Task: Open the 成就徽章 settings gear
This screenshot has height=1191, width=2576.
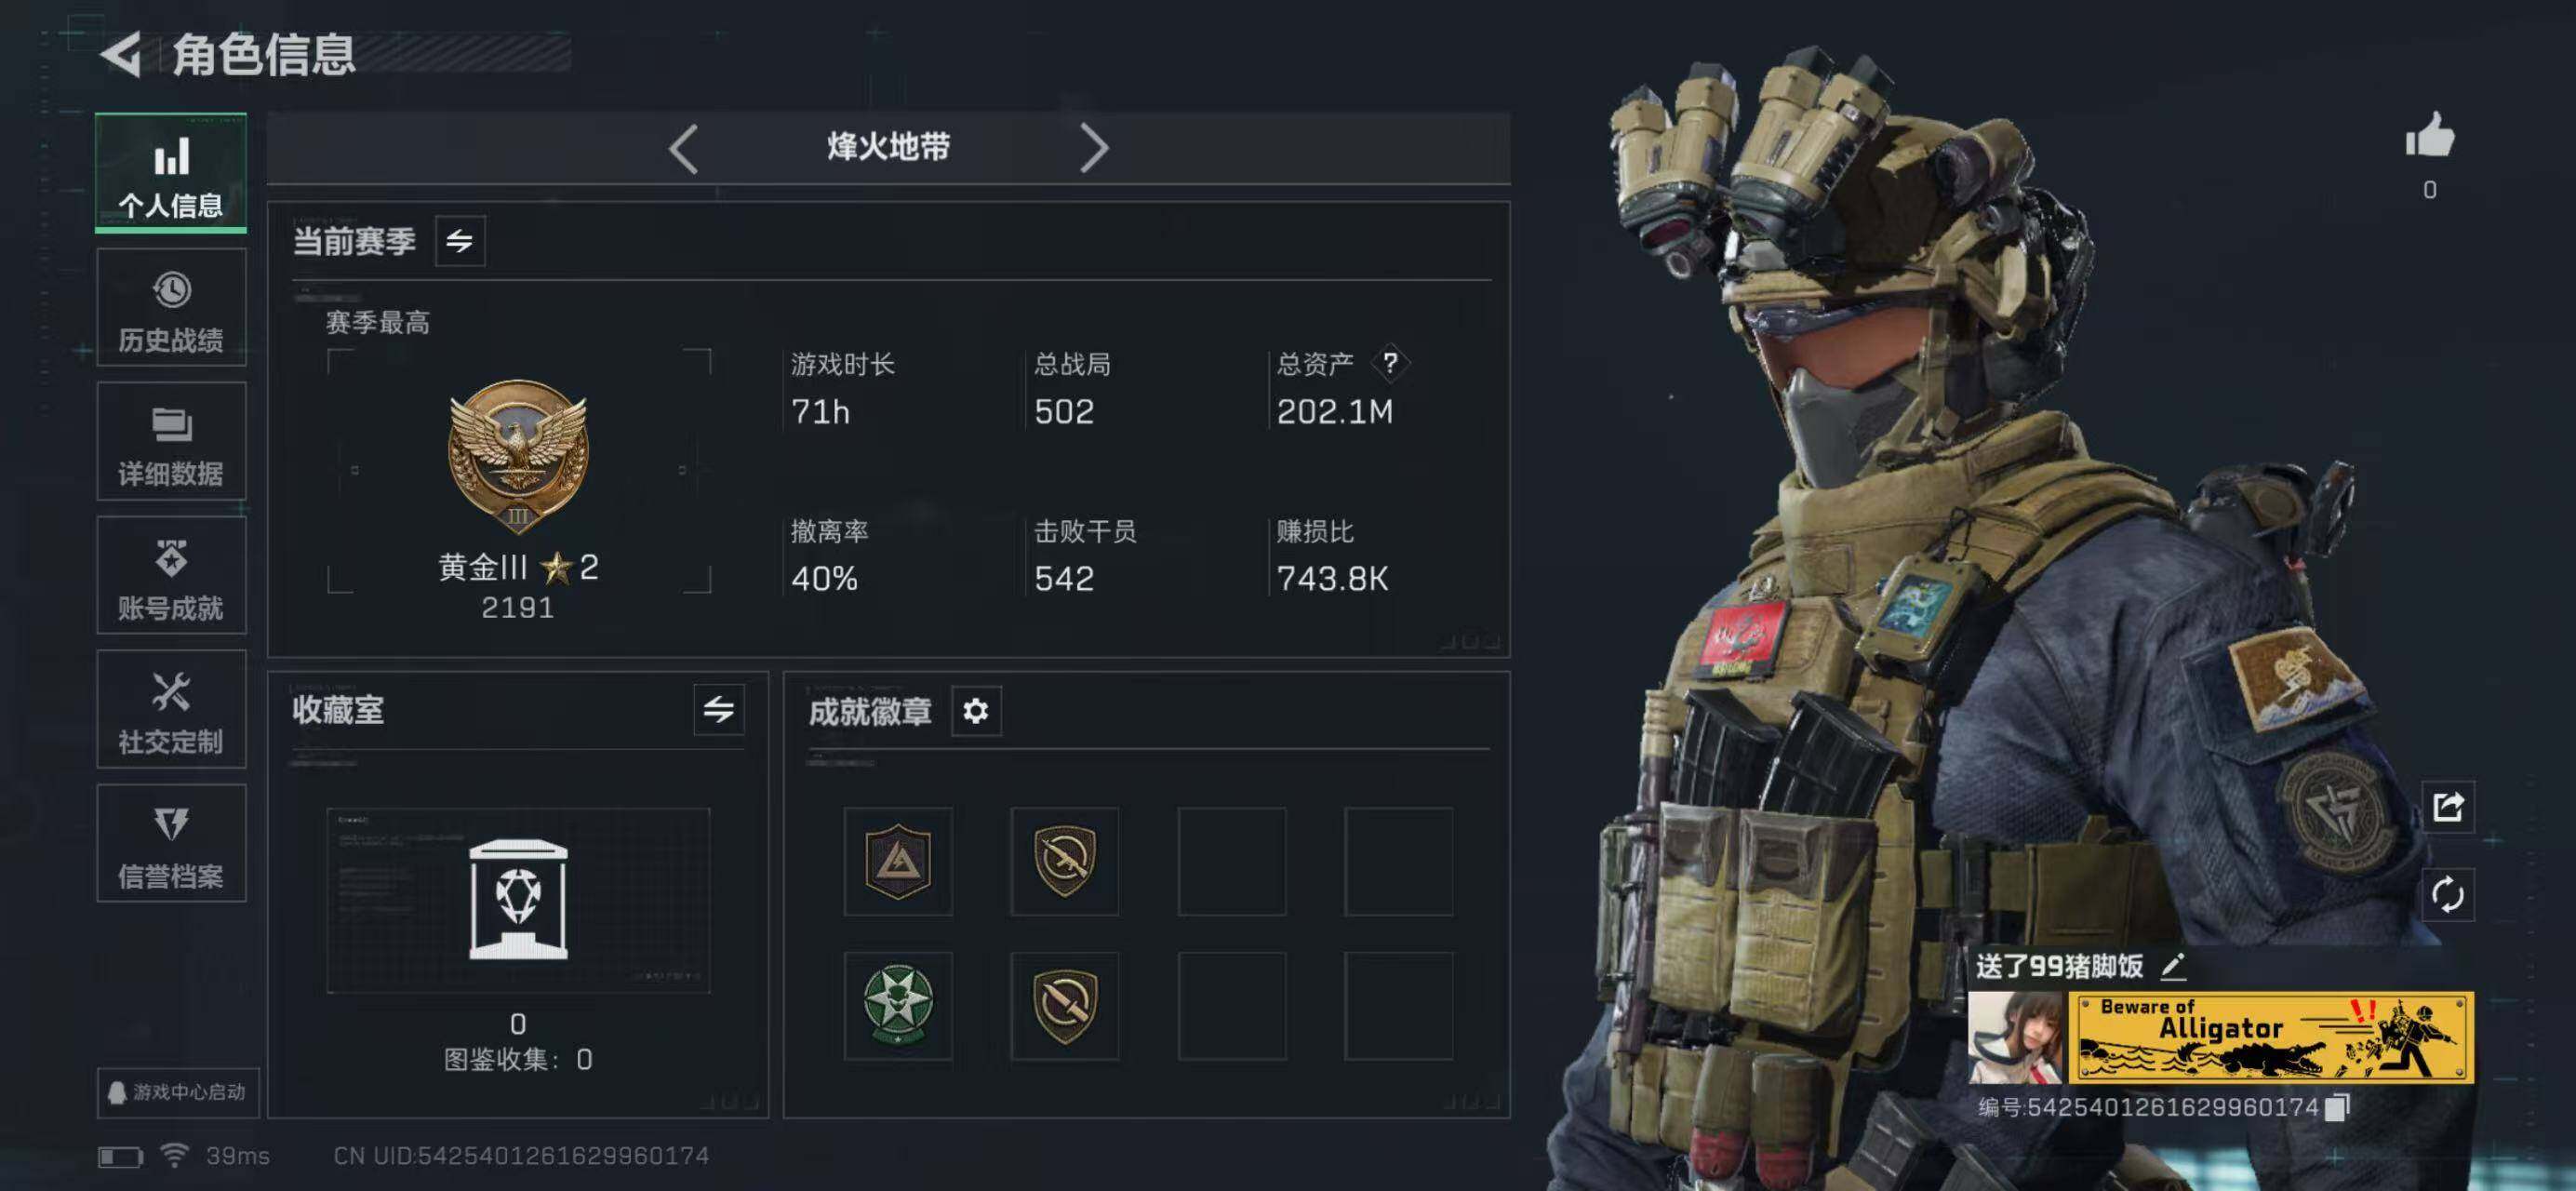Action: (975, 711)
